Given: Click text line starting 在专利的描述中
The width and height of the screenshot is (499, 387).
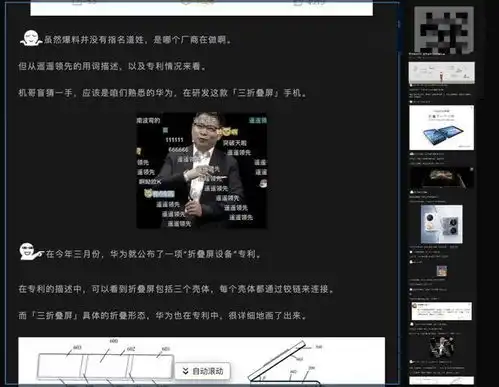Looking at the screenshot, I should [x=176, y=289].
